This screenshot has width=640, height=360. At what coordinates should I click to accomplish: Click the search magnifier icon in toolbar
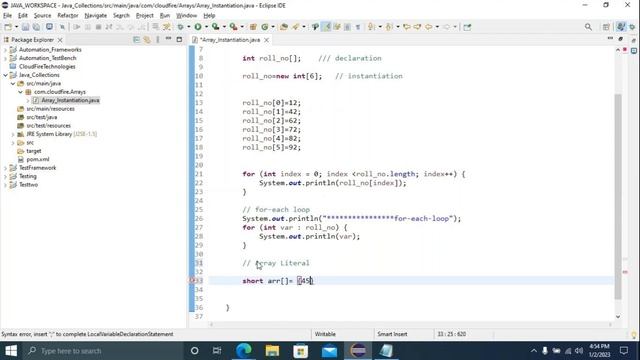(588, 27)
